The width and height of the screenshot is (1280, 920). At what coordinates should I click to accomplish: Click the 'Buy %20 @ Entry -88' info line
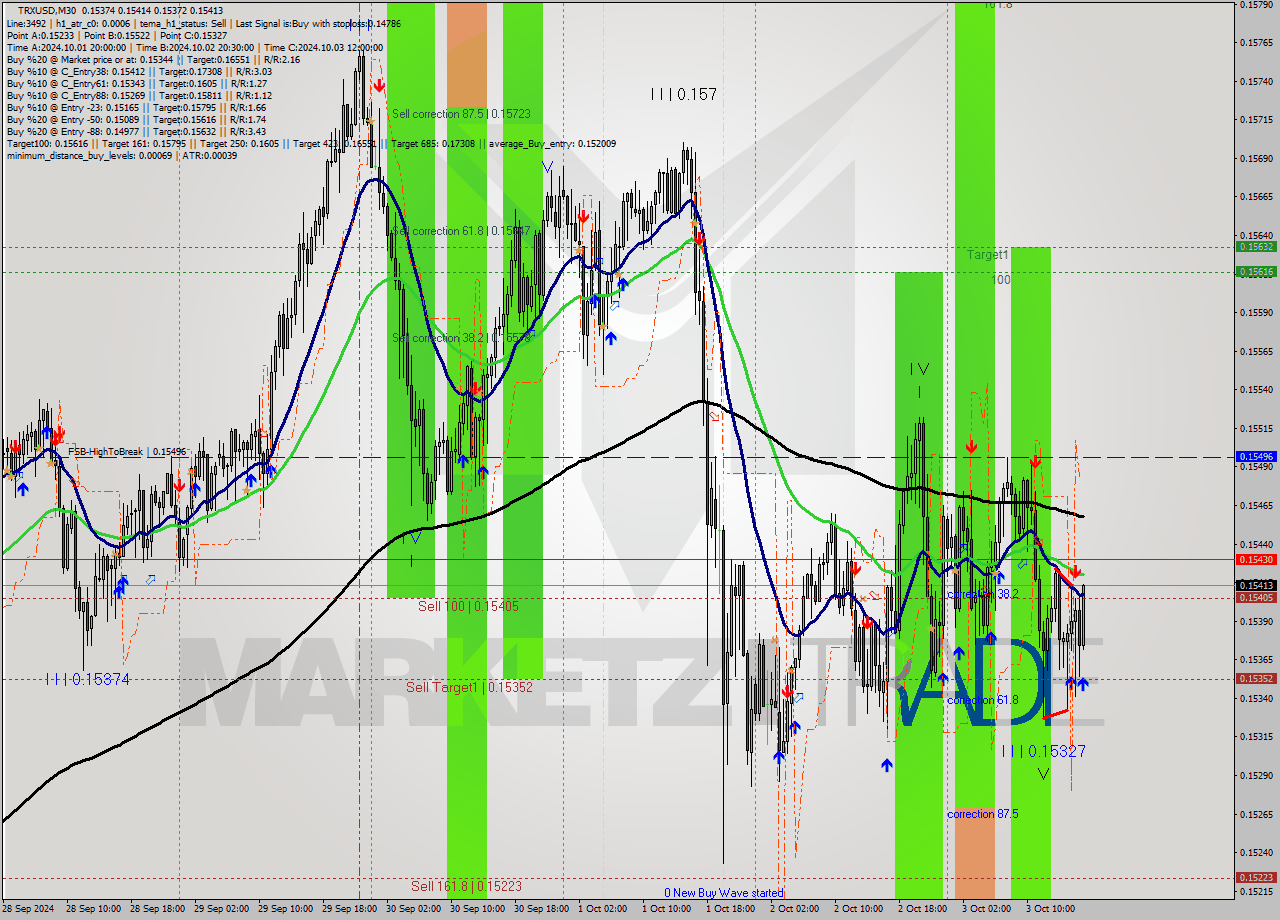pos(136,131)
